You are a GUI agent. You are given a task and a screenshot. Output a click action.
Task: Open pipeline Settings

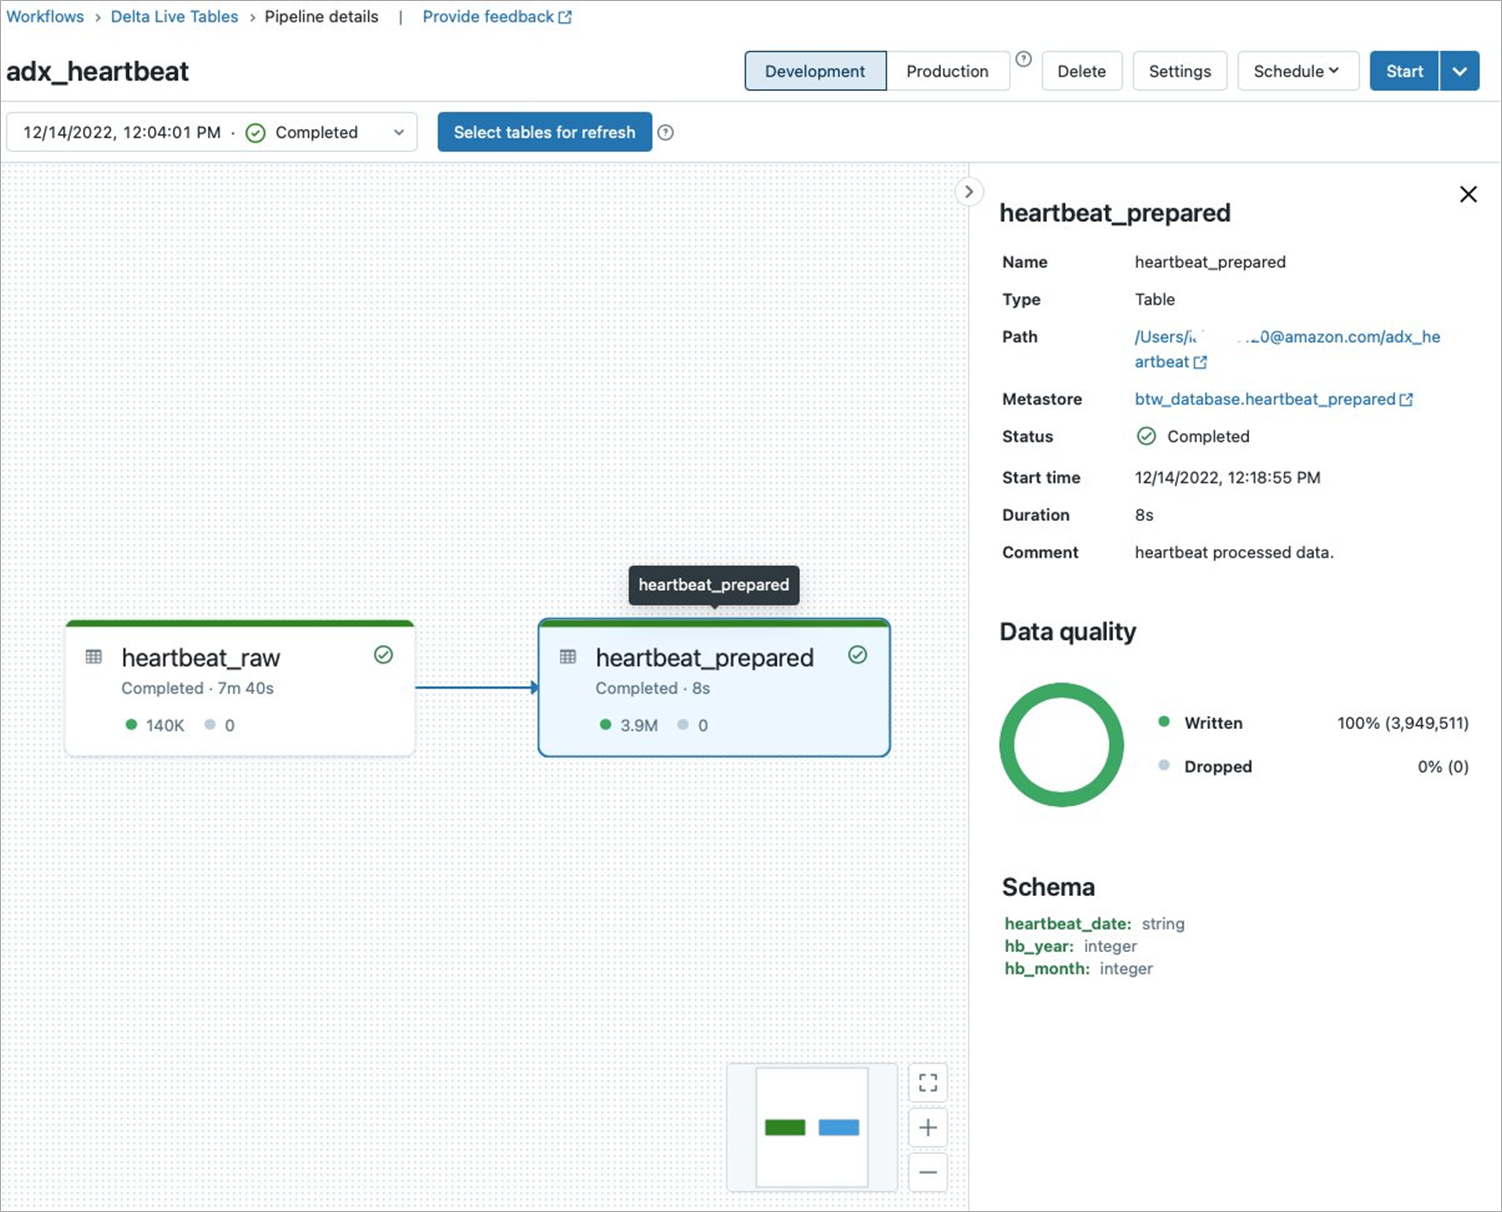point(1180,71)
